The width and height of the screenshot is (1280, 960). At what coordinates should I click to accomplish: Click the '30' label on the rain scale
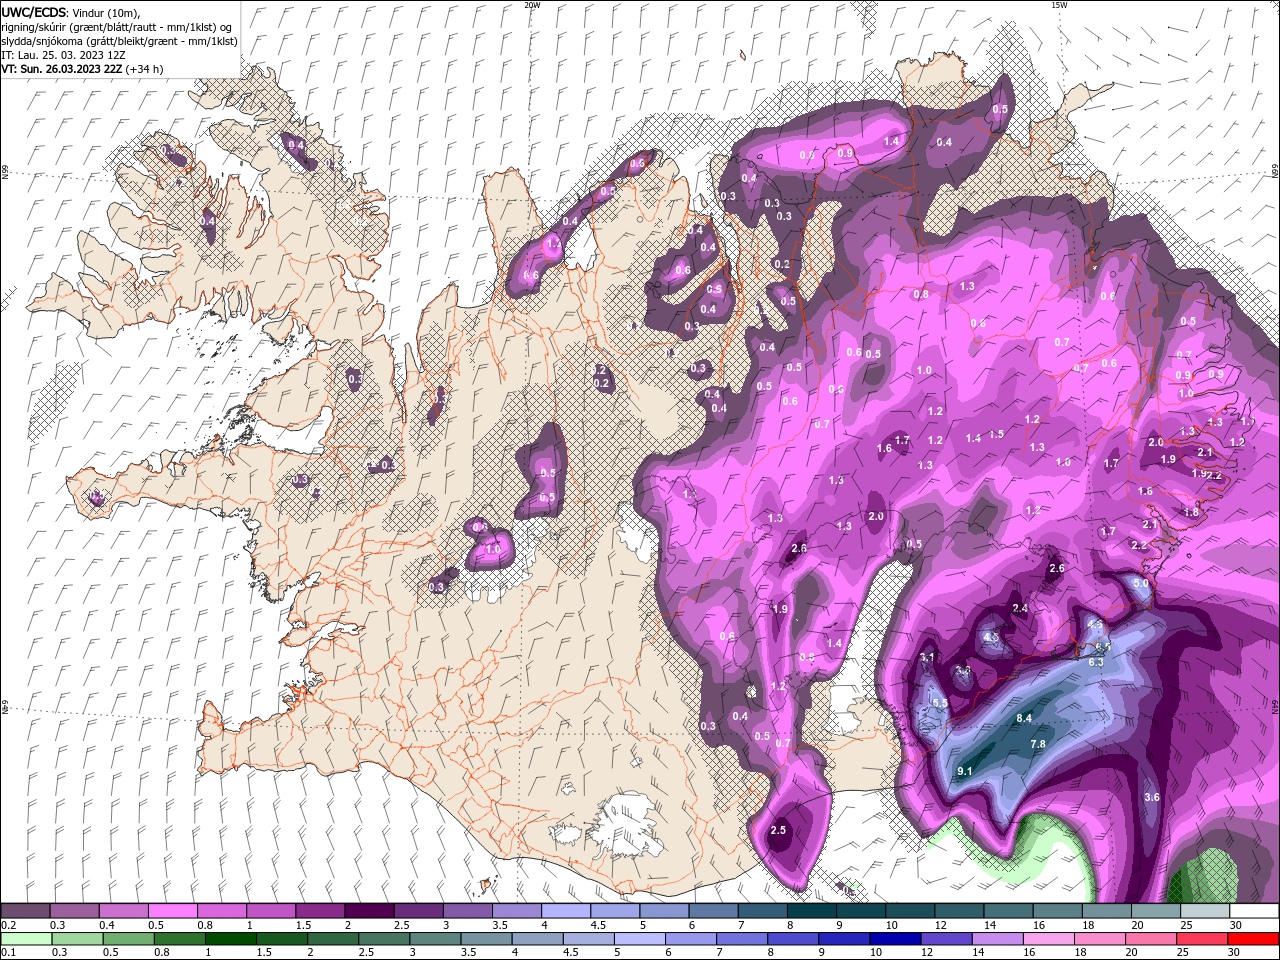[x=1232, y=953]
